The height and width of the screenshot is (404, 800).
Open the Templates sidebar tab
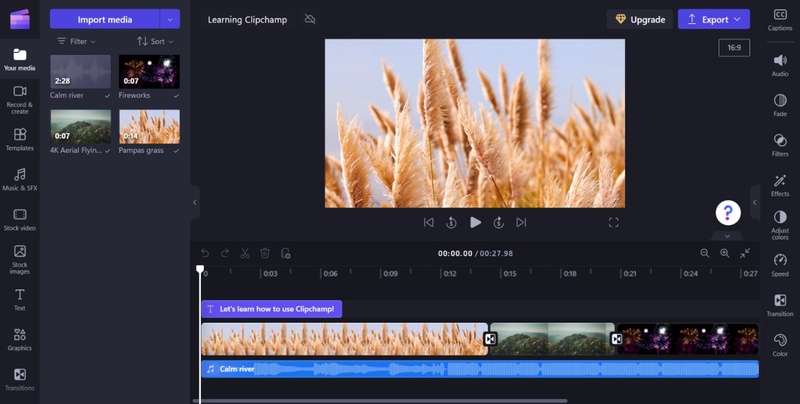19,139
